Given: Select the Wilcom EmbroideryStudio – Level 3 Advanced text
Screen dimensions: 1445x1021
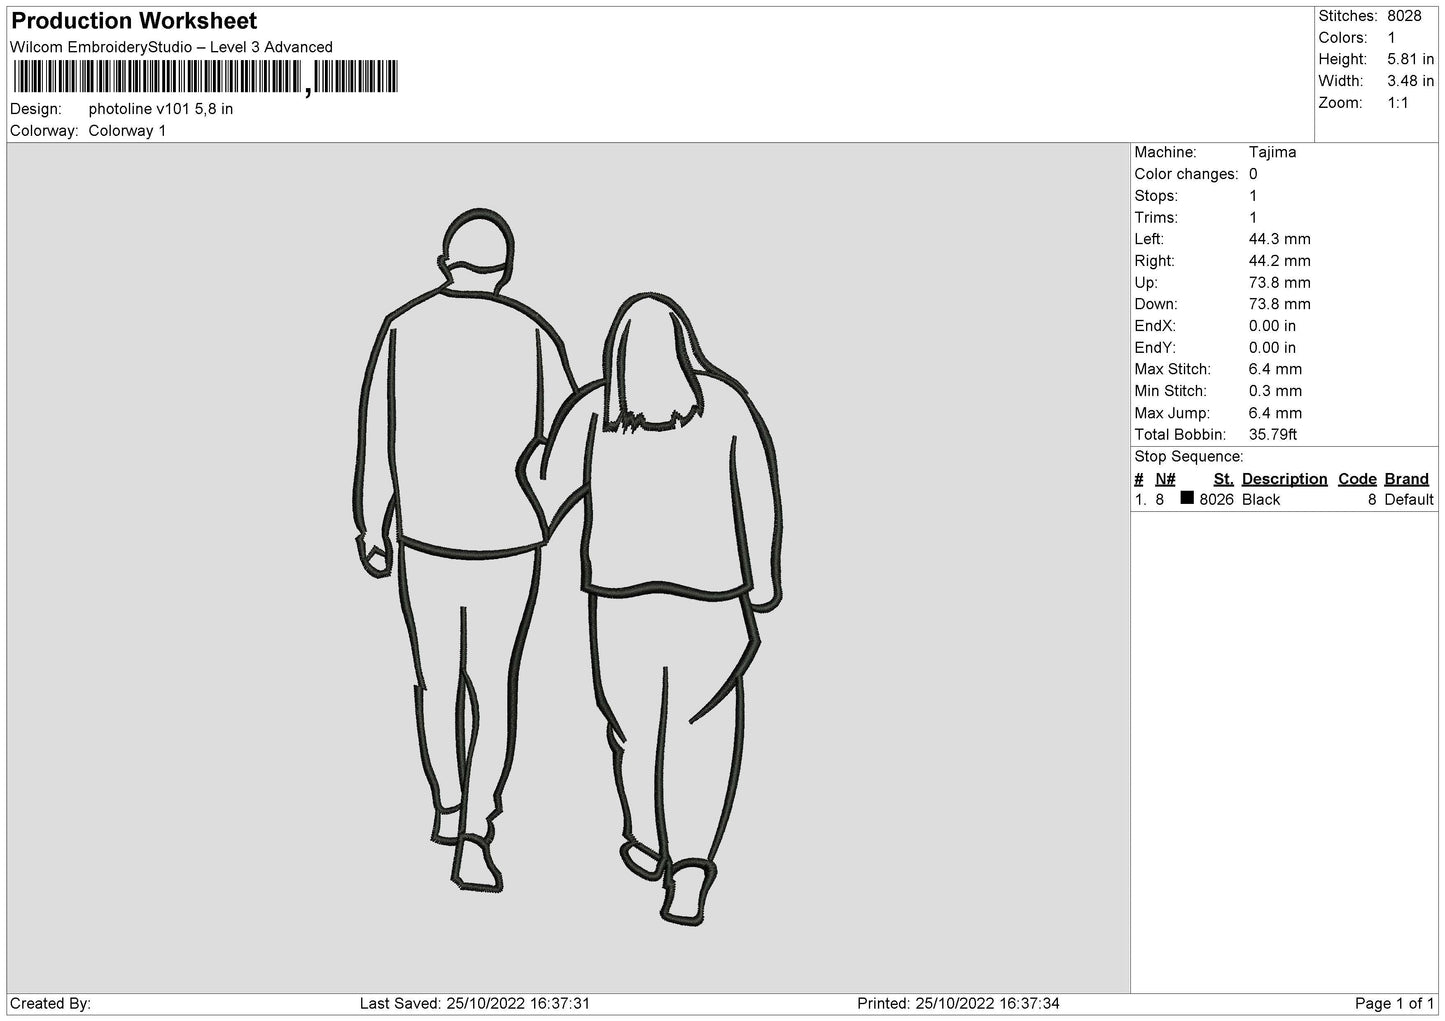Looking at the screenshot, I should click(171, 47).
